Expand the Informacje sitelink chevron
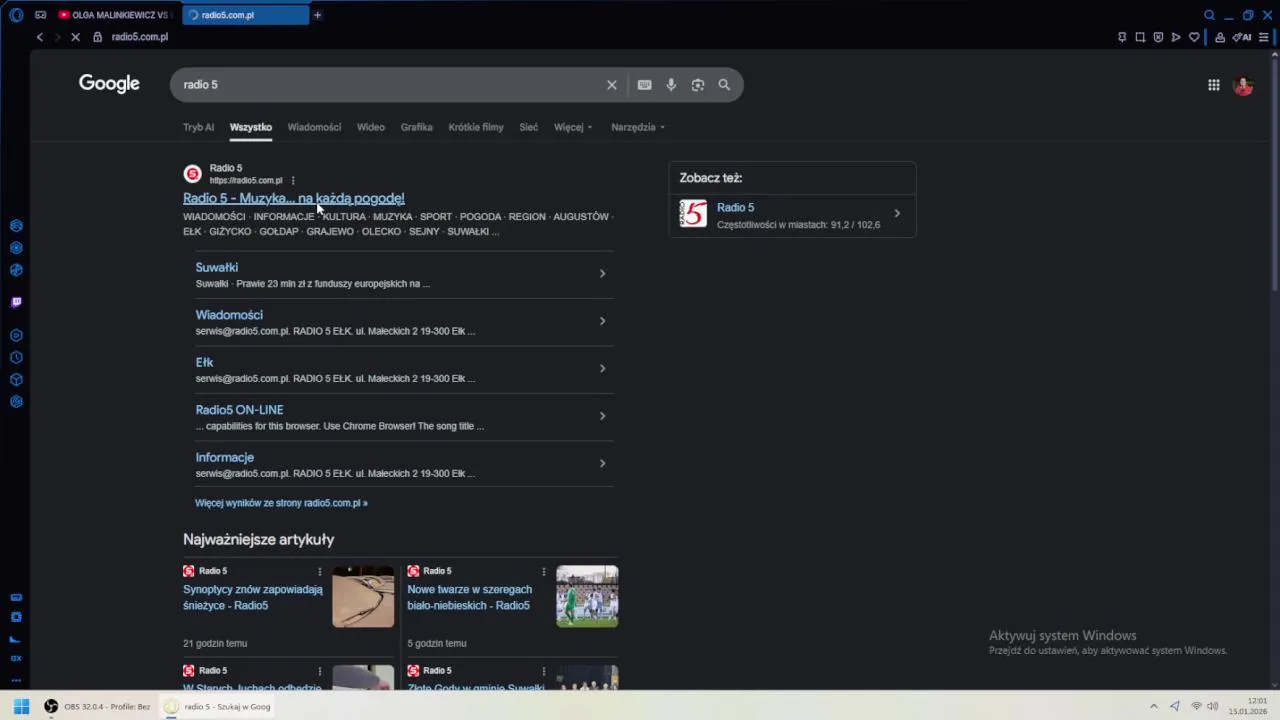The image size is (1280, 720). click(602, 463)
